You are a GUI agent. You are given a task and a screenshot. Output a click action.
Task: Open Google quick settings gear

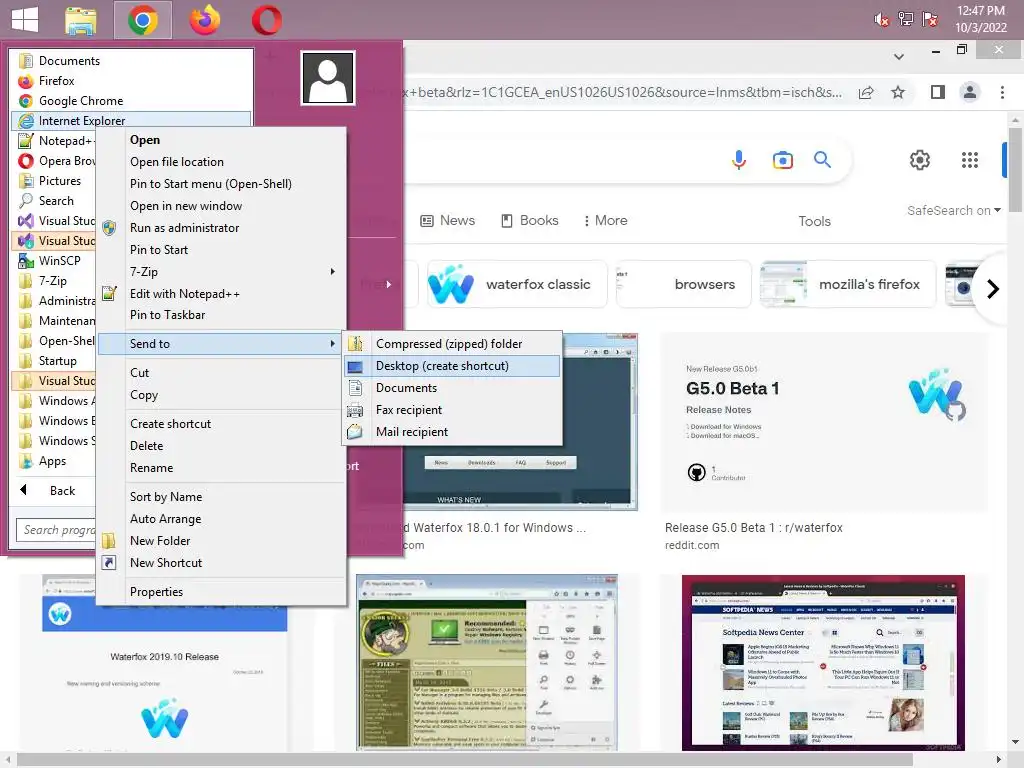920,160
